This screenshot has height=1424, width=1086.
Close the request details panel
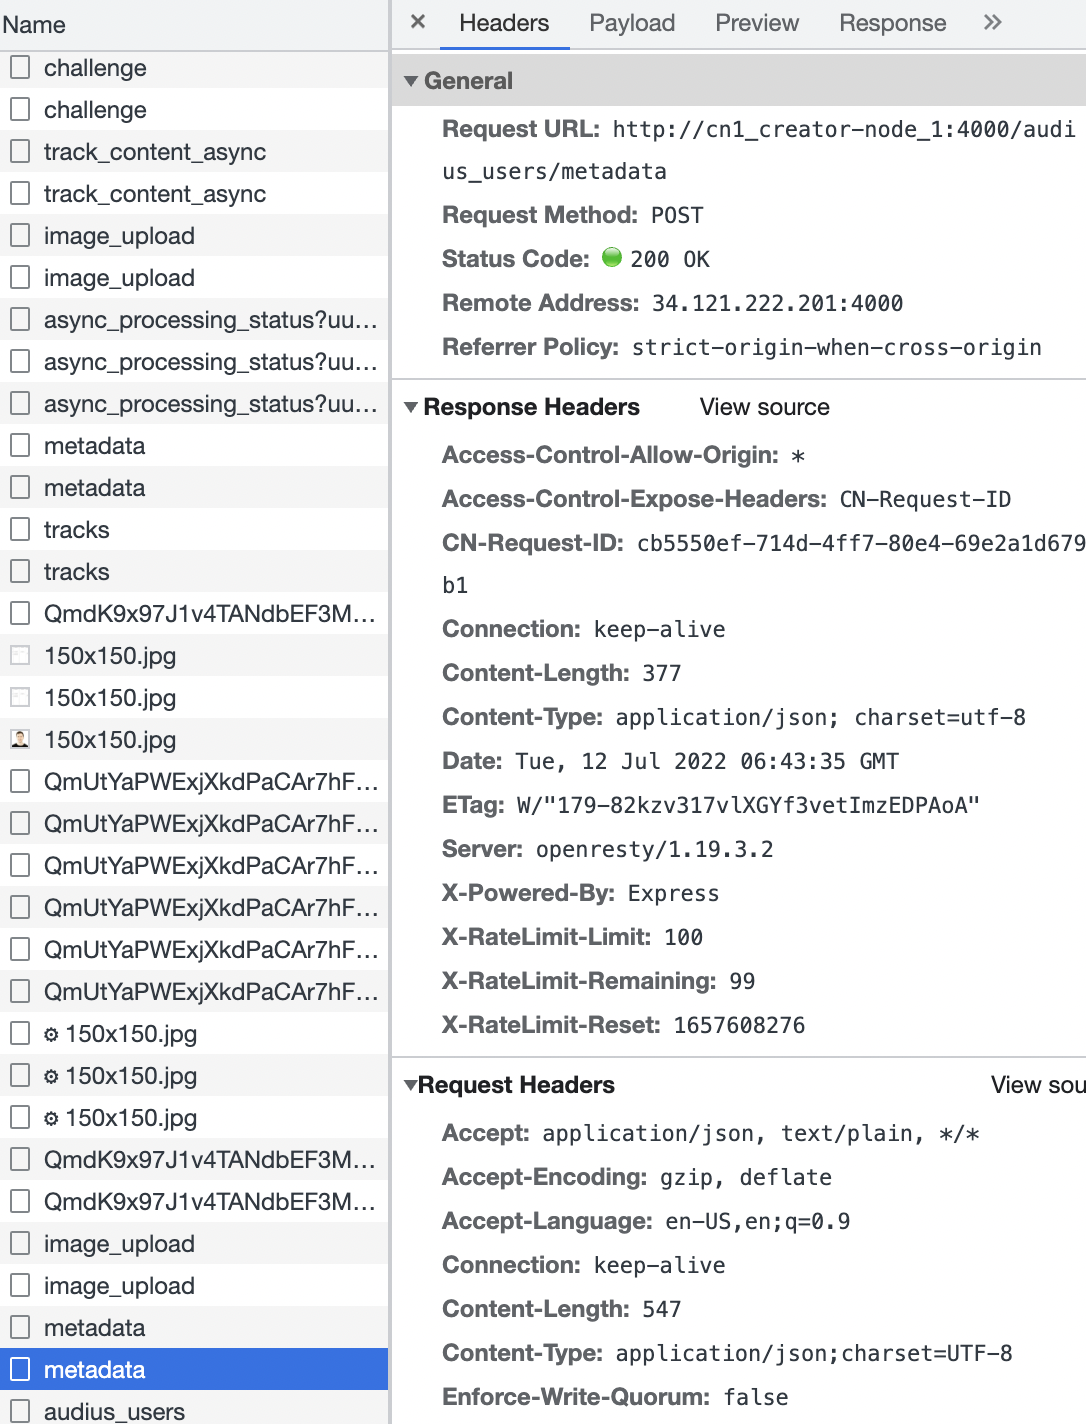click(418, 22)
